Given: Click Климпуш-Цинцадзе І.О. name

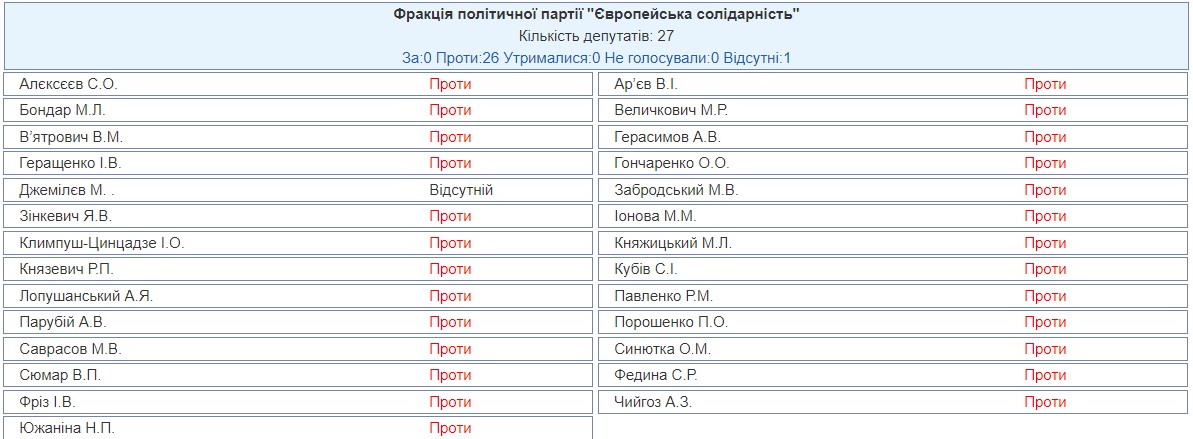Looking at the screenshot, I should (102, 243).
